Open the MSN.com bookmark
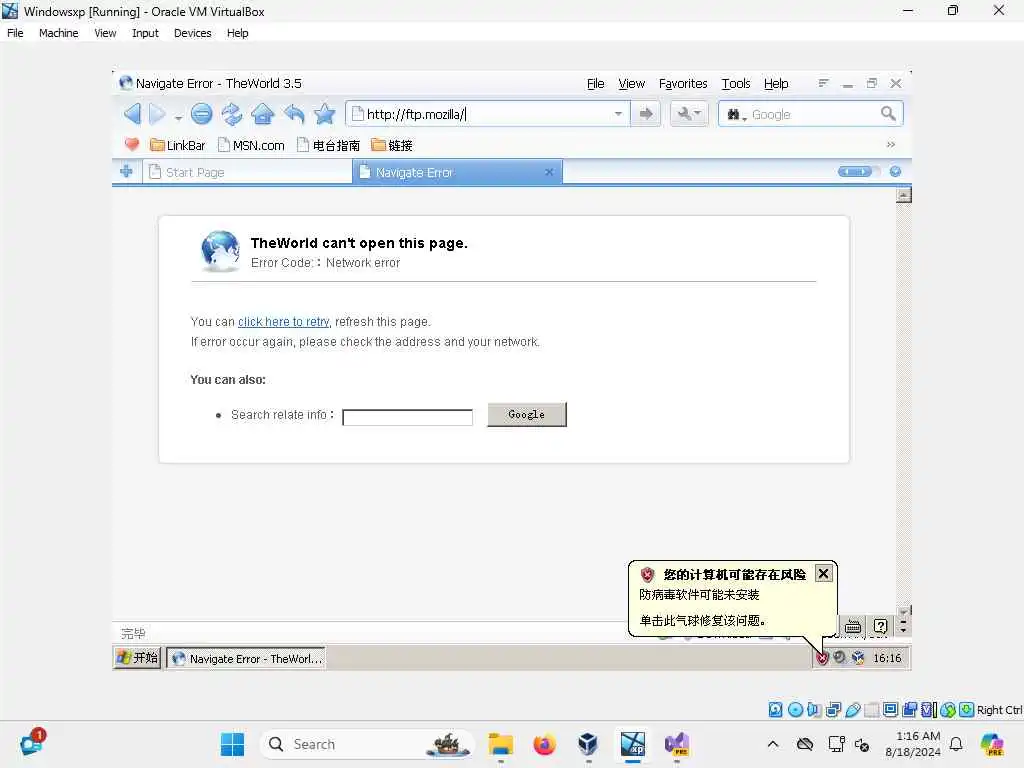 (251, 145)
